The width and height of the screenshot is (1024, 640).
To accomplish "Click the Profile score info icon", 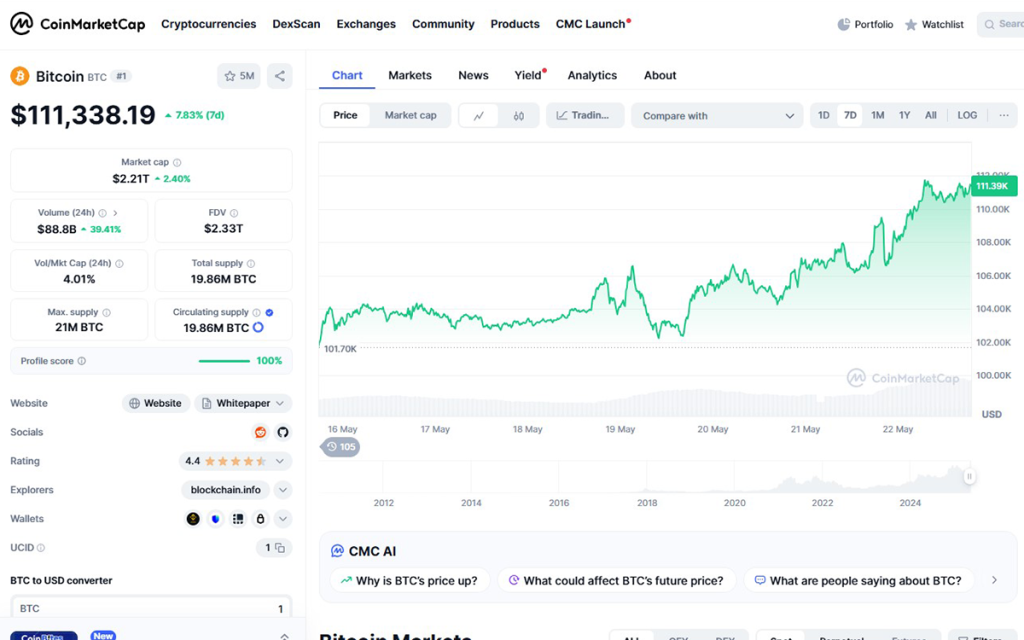I will [x=82, y=360].
